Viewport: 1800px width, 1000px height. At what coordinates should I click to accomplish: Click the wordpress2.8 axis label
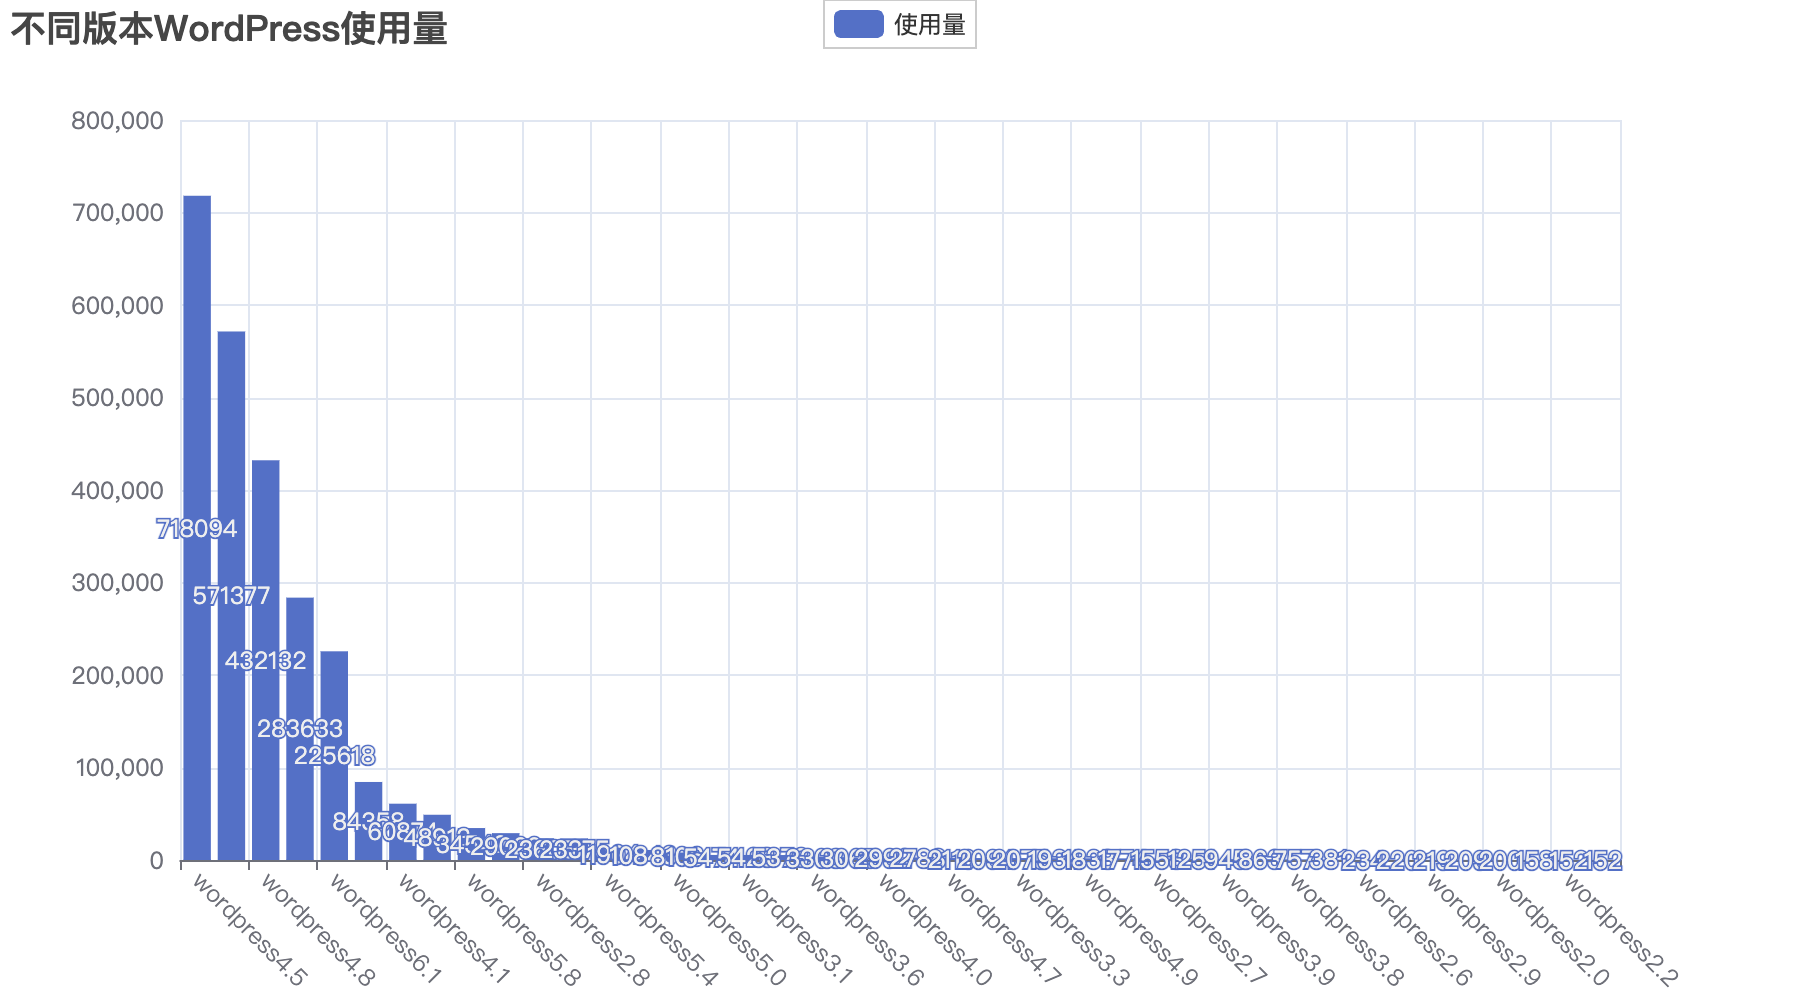point(591,930)
